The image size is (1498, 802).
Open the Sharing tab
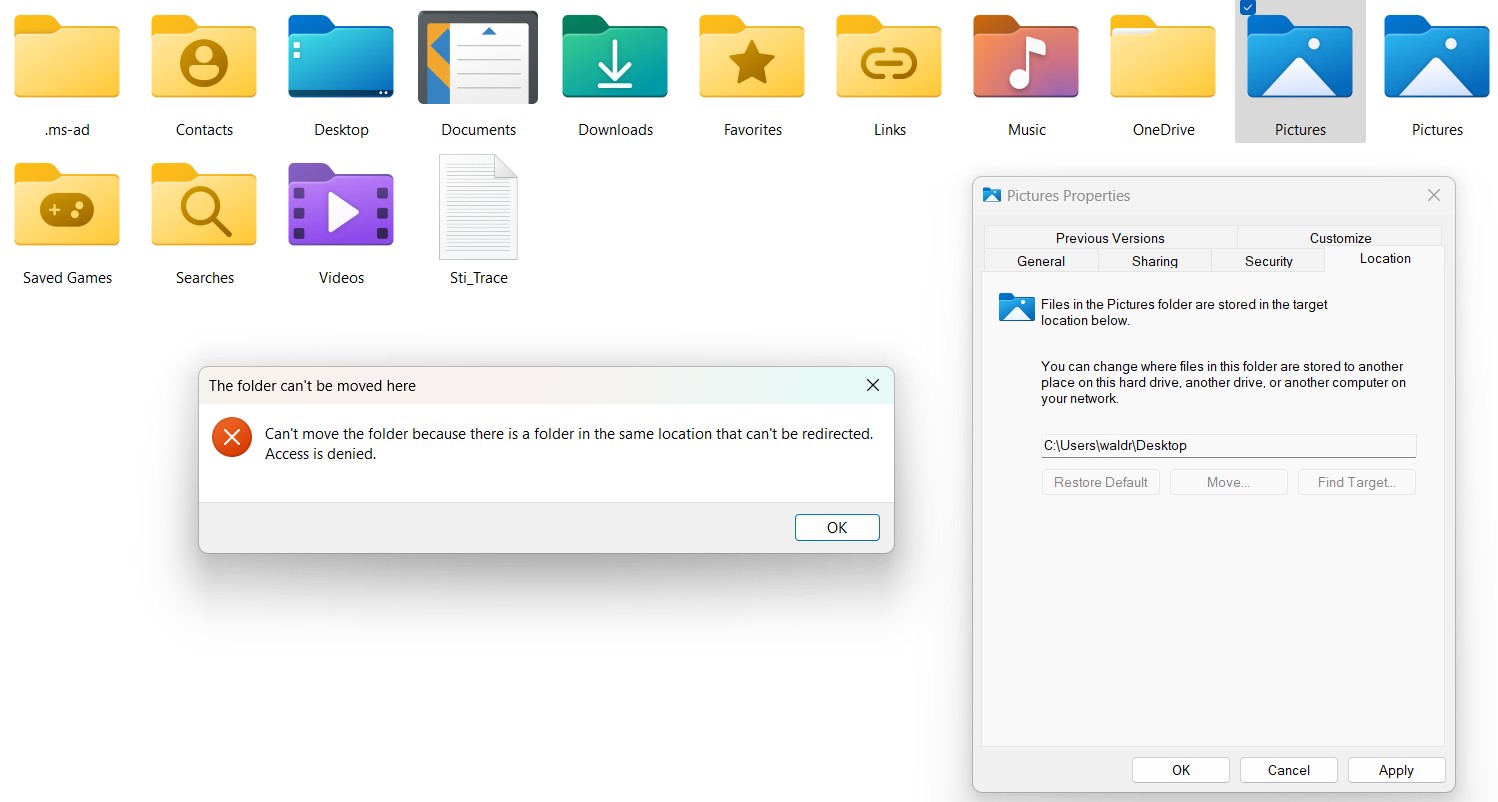pos(1155,261)
